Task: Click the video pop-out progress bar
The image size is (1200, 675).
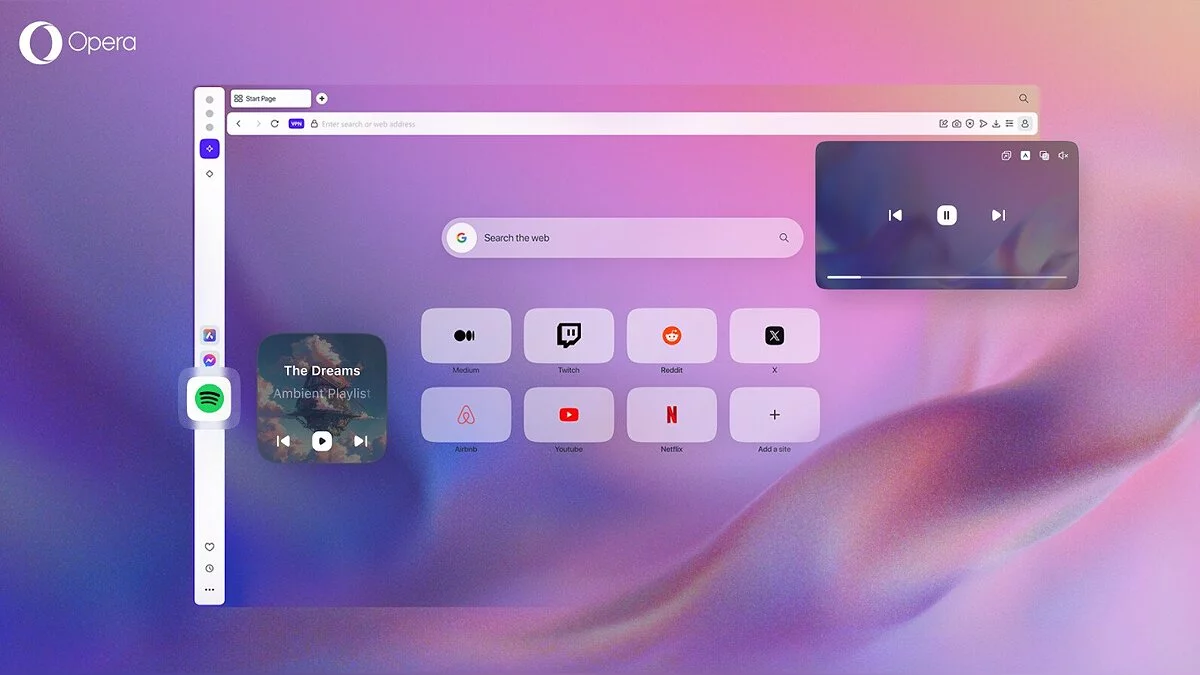Action: 947,277
